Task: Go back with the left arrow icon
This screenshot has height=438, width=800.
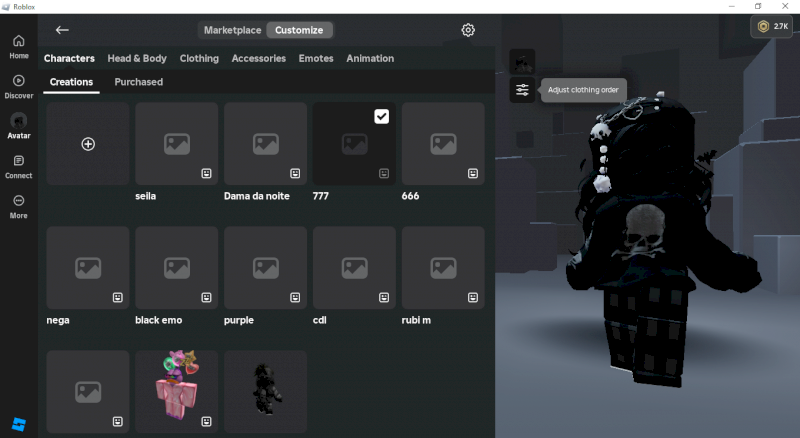Action: tap(62, 30)
